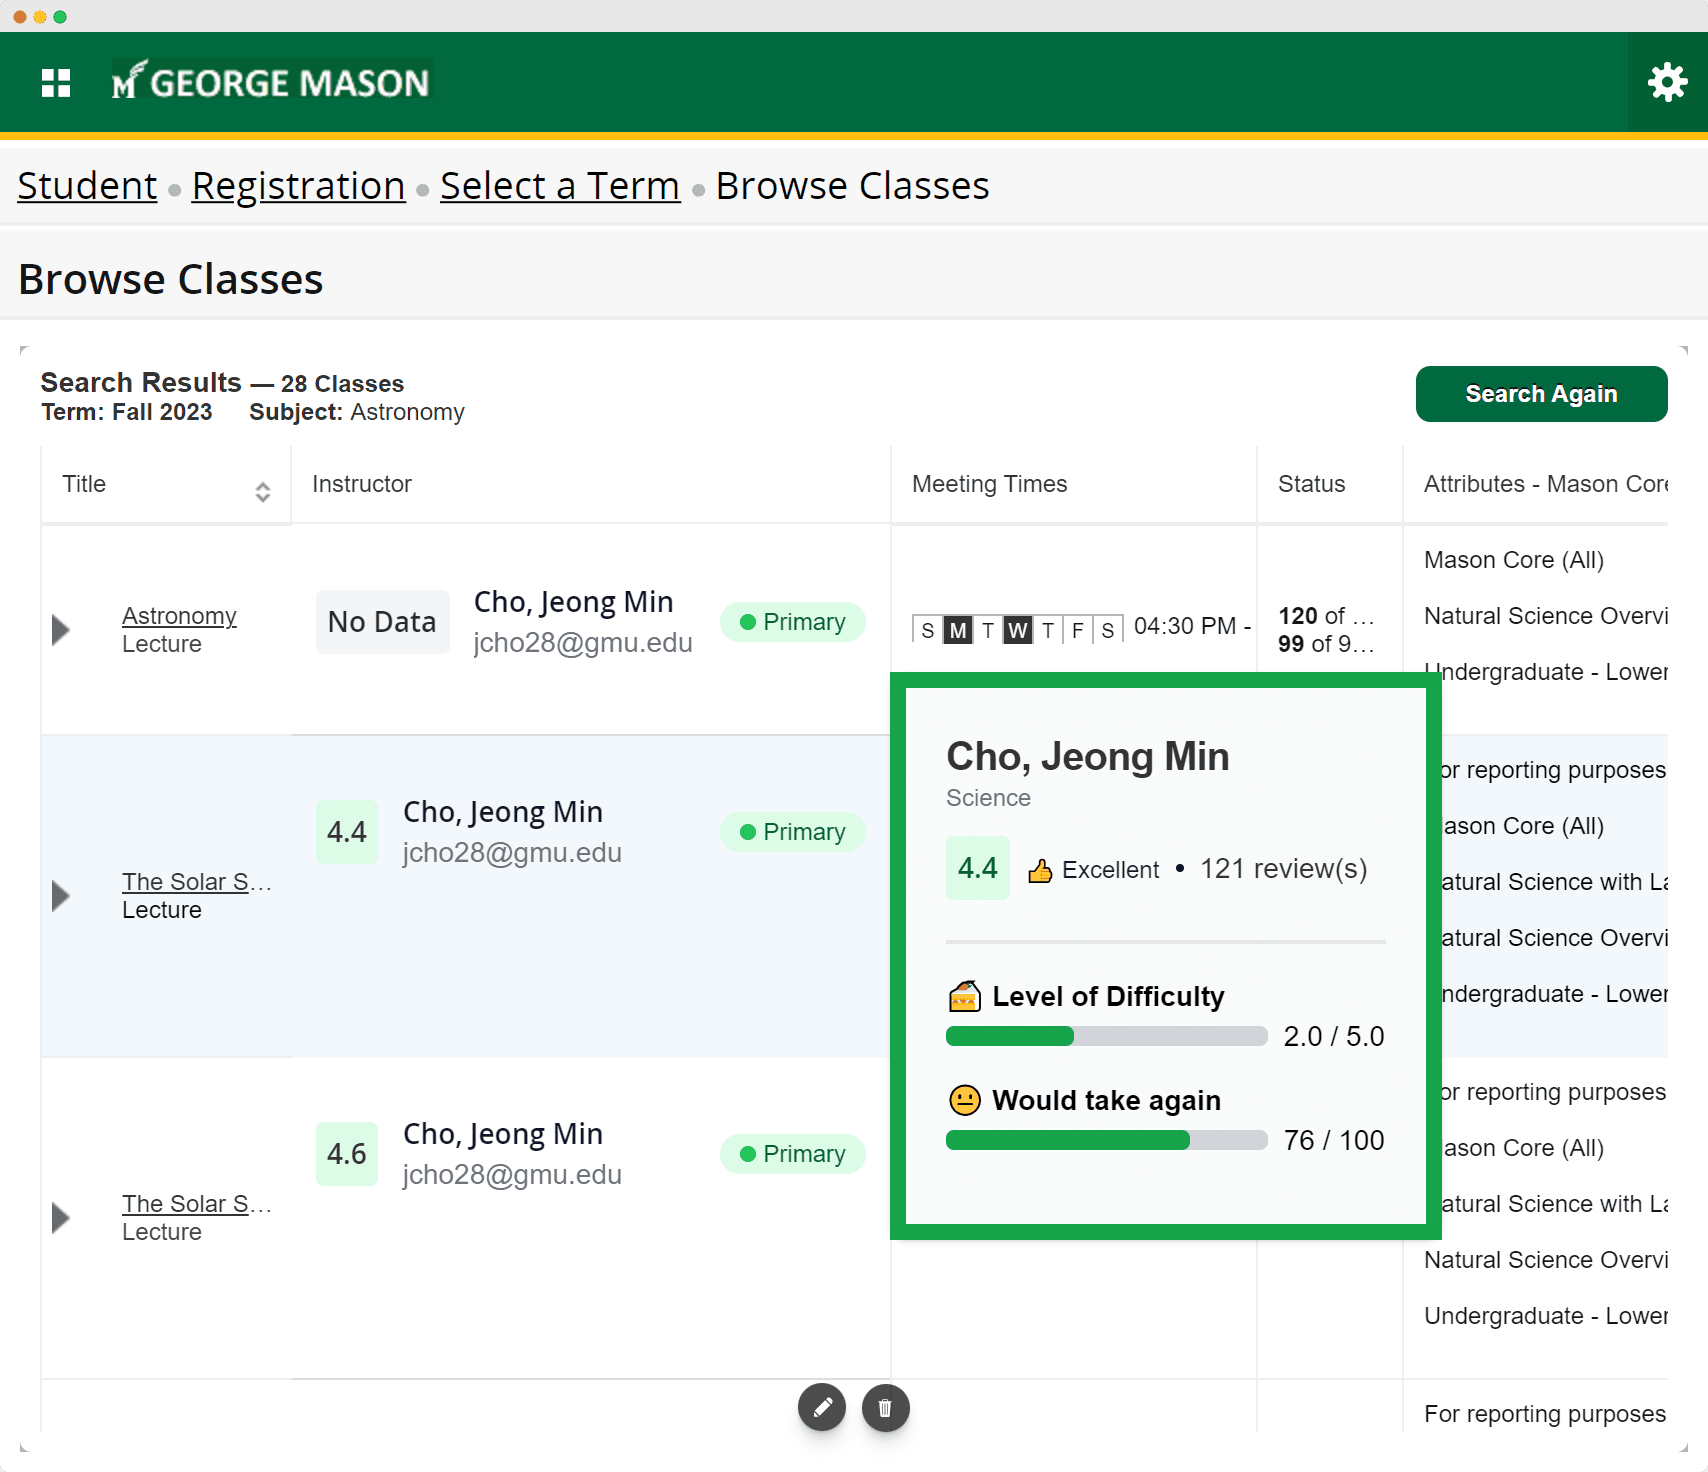Click the 2.0 / 5.0 difficulty value

[x=1334, y=1036]
